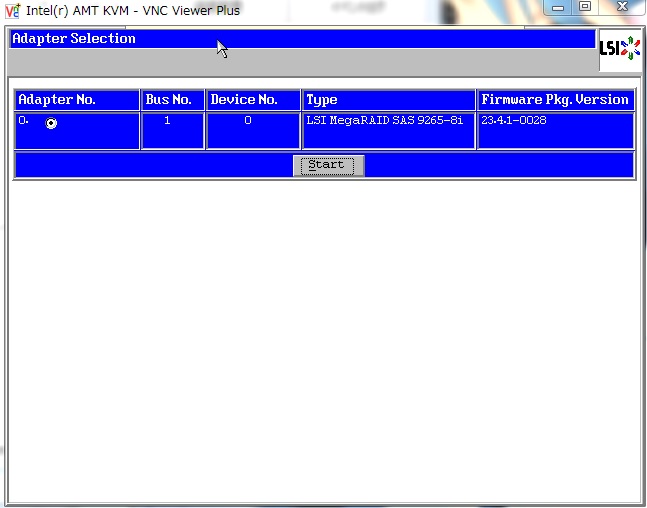Click the Bus No. column header
Screen dimensions: 647x508
(x=173, y=100)
